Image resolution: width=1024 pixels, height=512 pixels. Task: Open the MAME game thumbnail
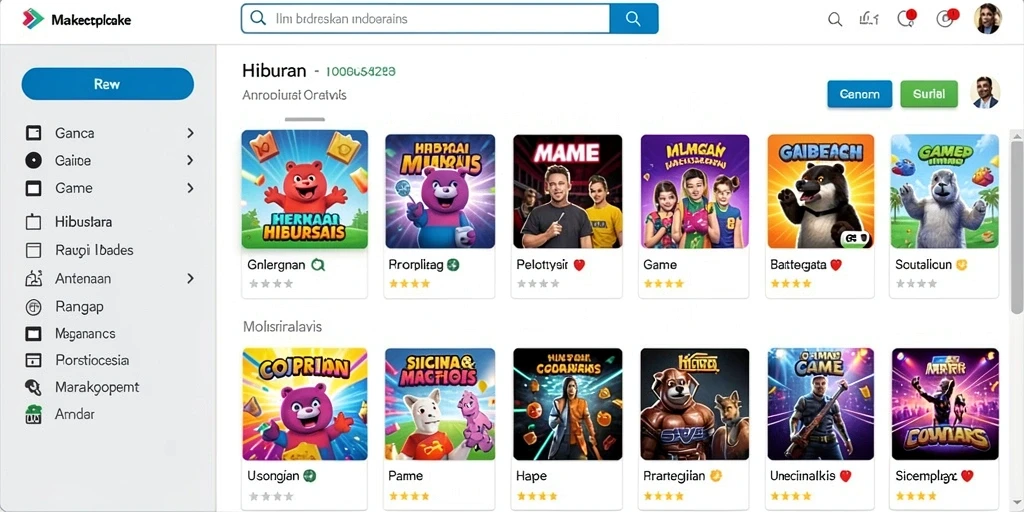coord(568,191)
